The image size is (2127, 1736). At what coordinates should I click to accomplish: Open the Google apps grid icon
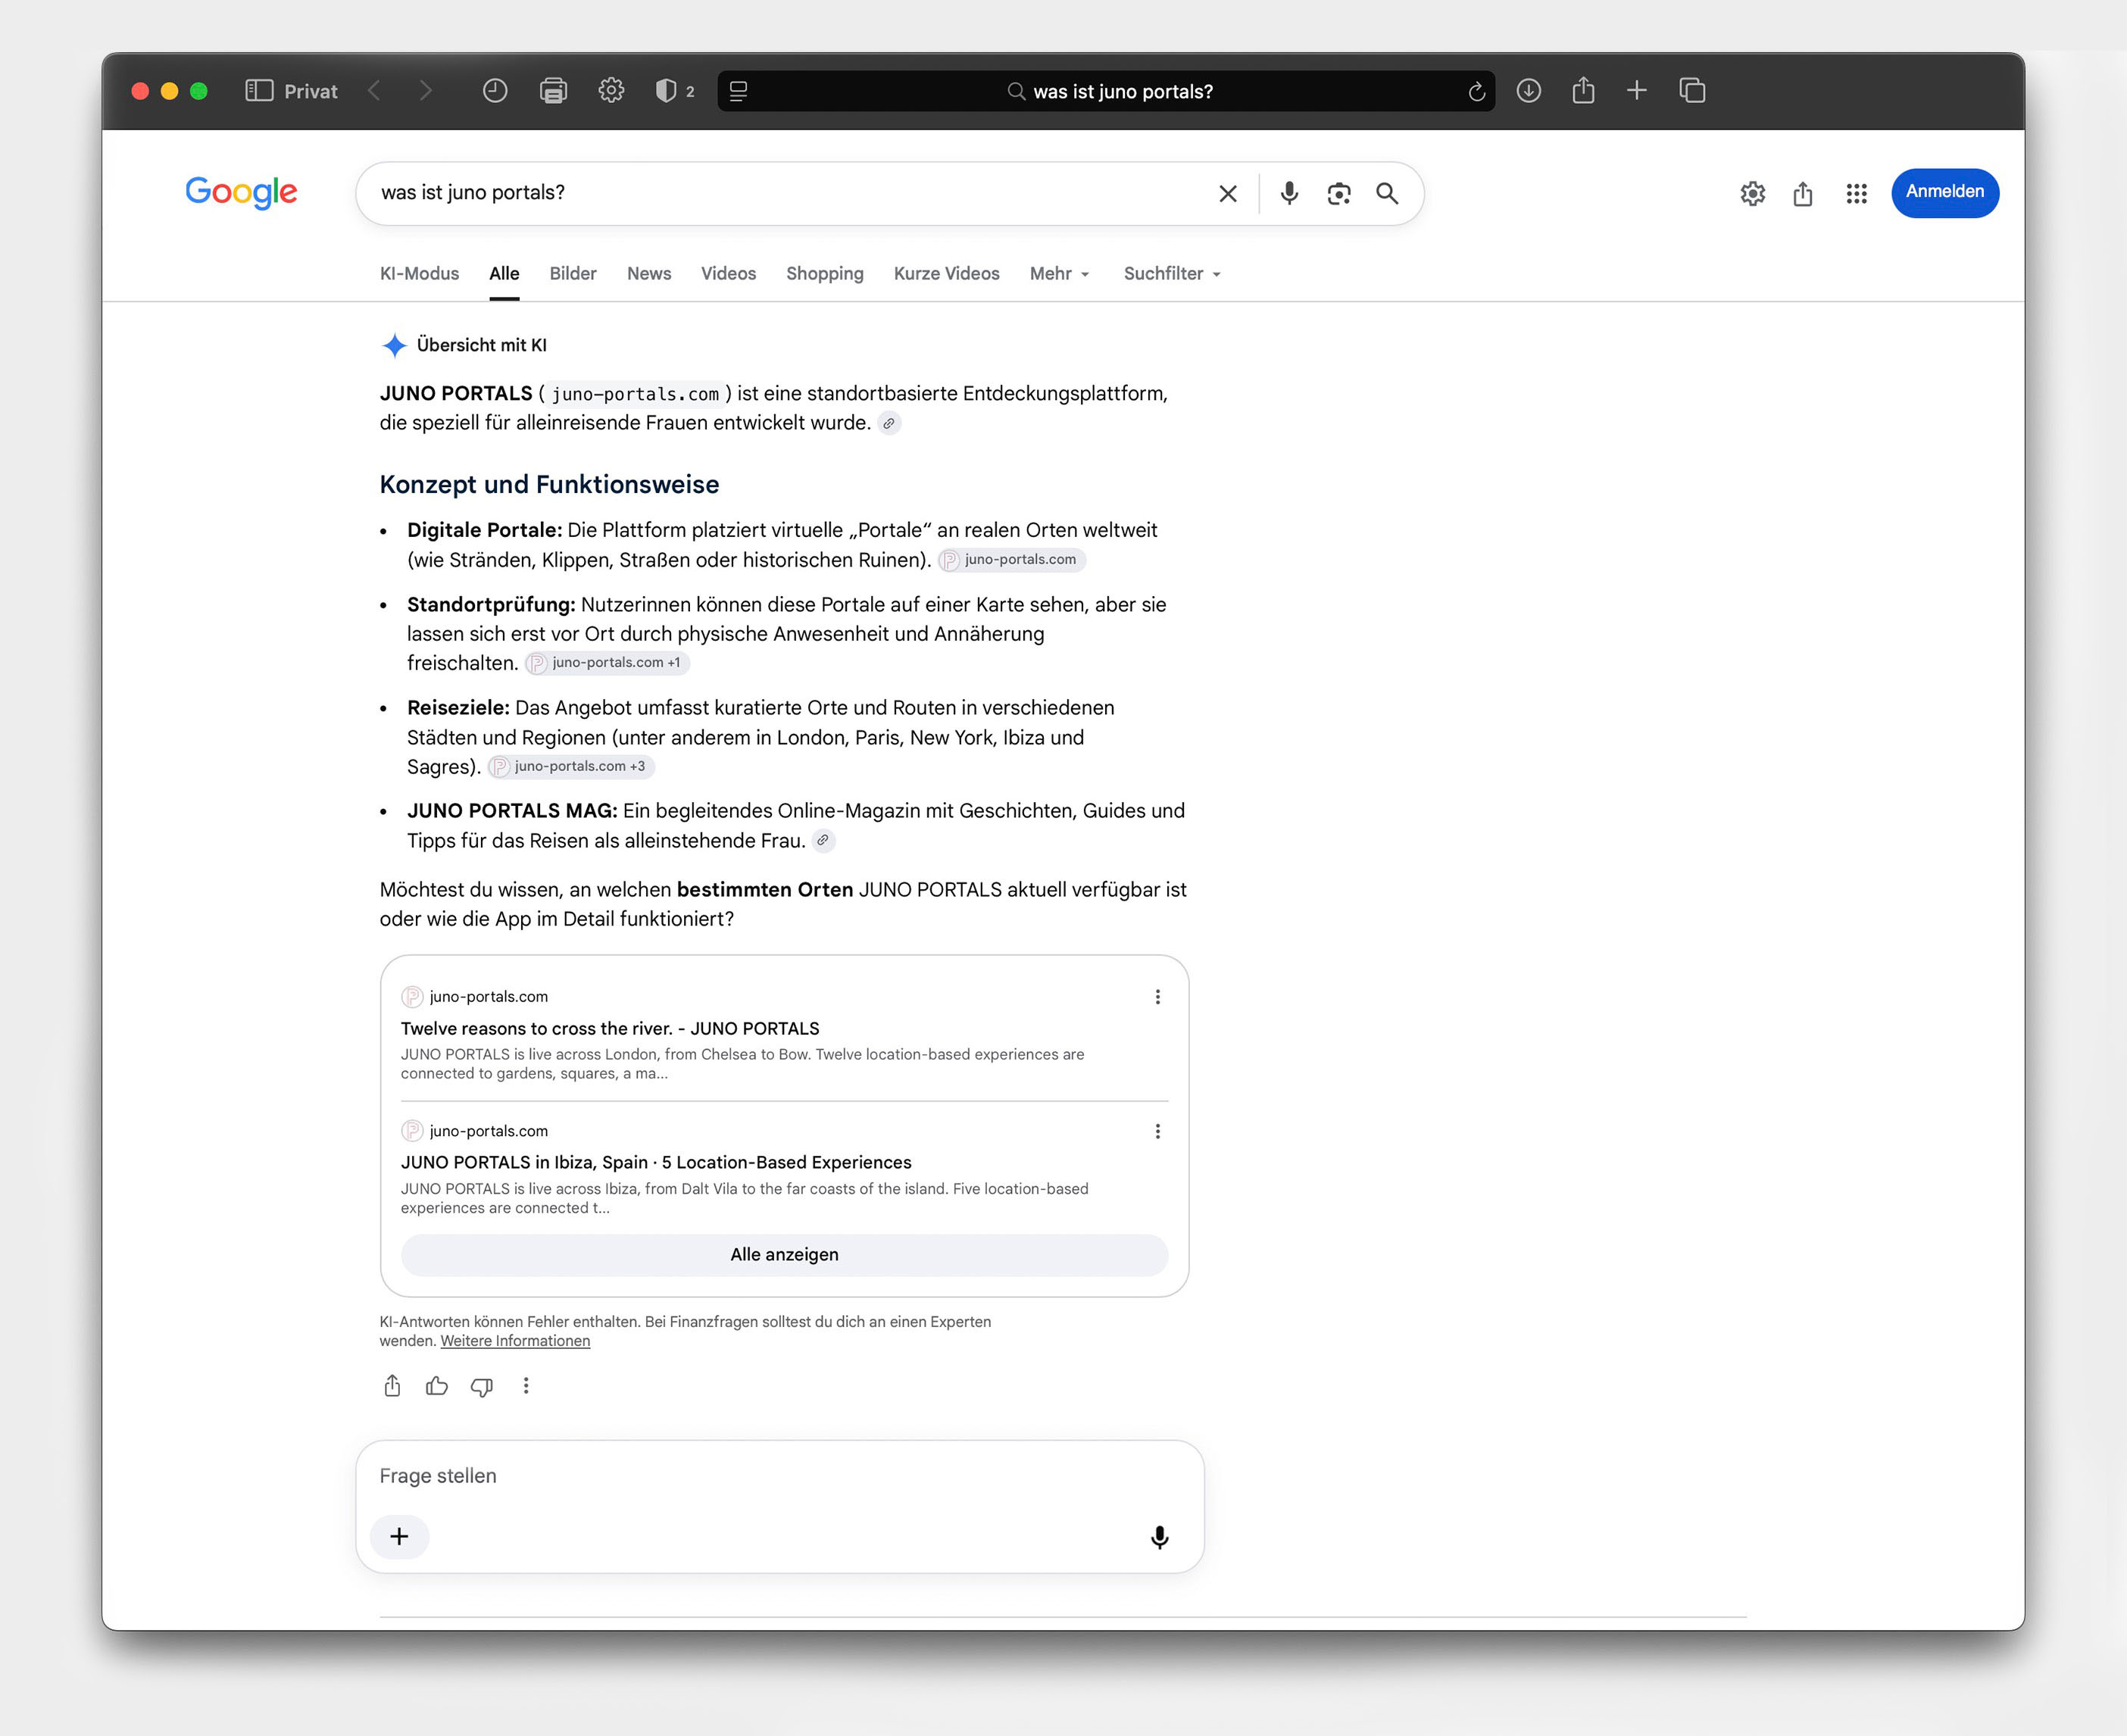(1857, 193)
